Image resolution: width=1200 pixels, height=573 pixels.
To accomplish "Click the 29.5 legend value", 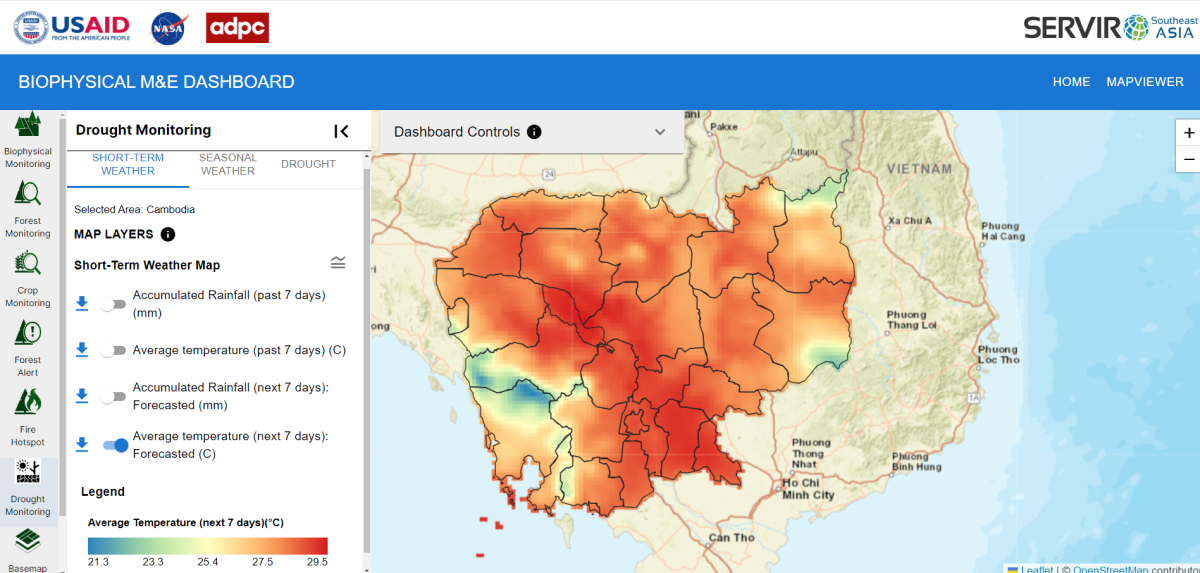I will [316, 562].
